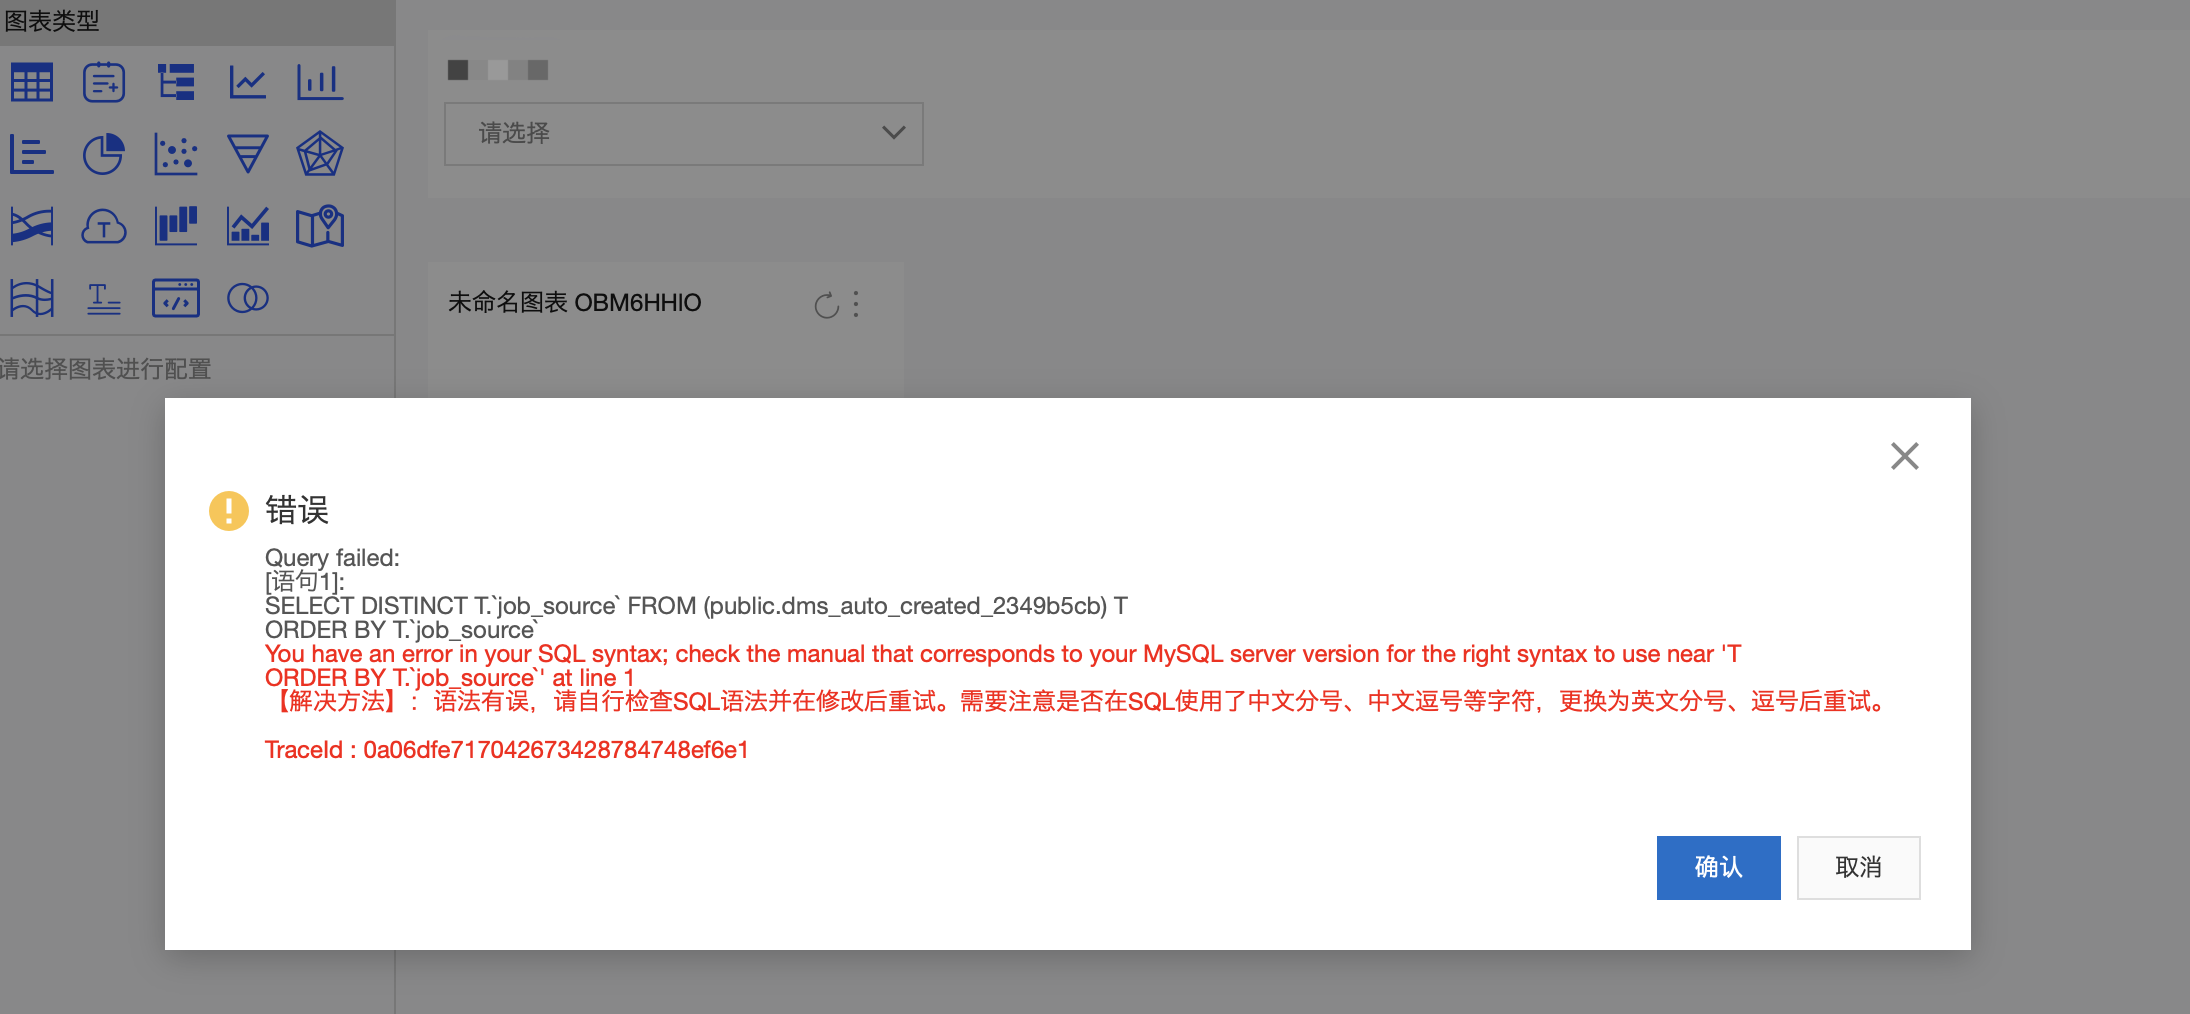2190x1014 pixels.
Task: Click the TraceId line in the error
Action: point(507,750)
